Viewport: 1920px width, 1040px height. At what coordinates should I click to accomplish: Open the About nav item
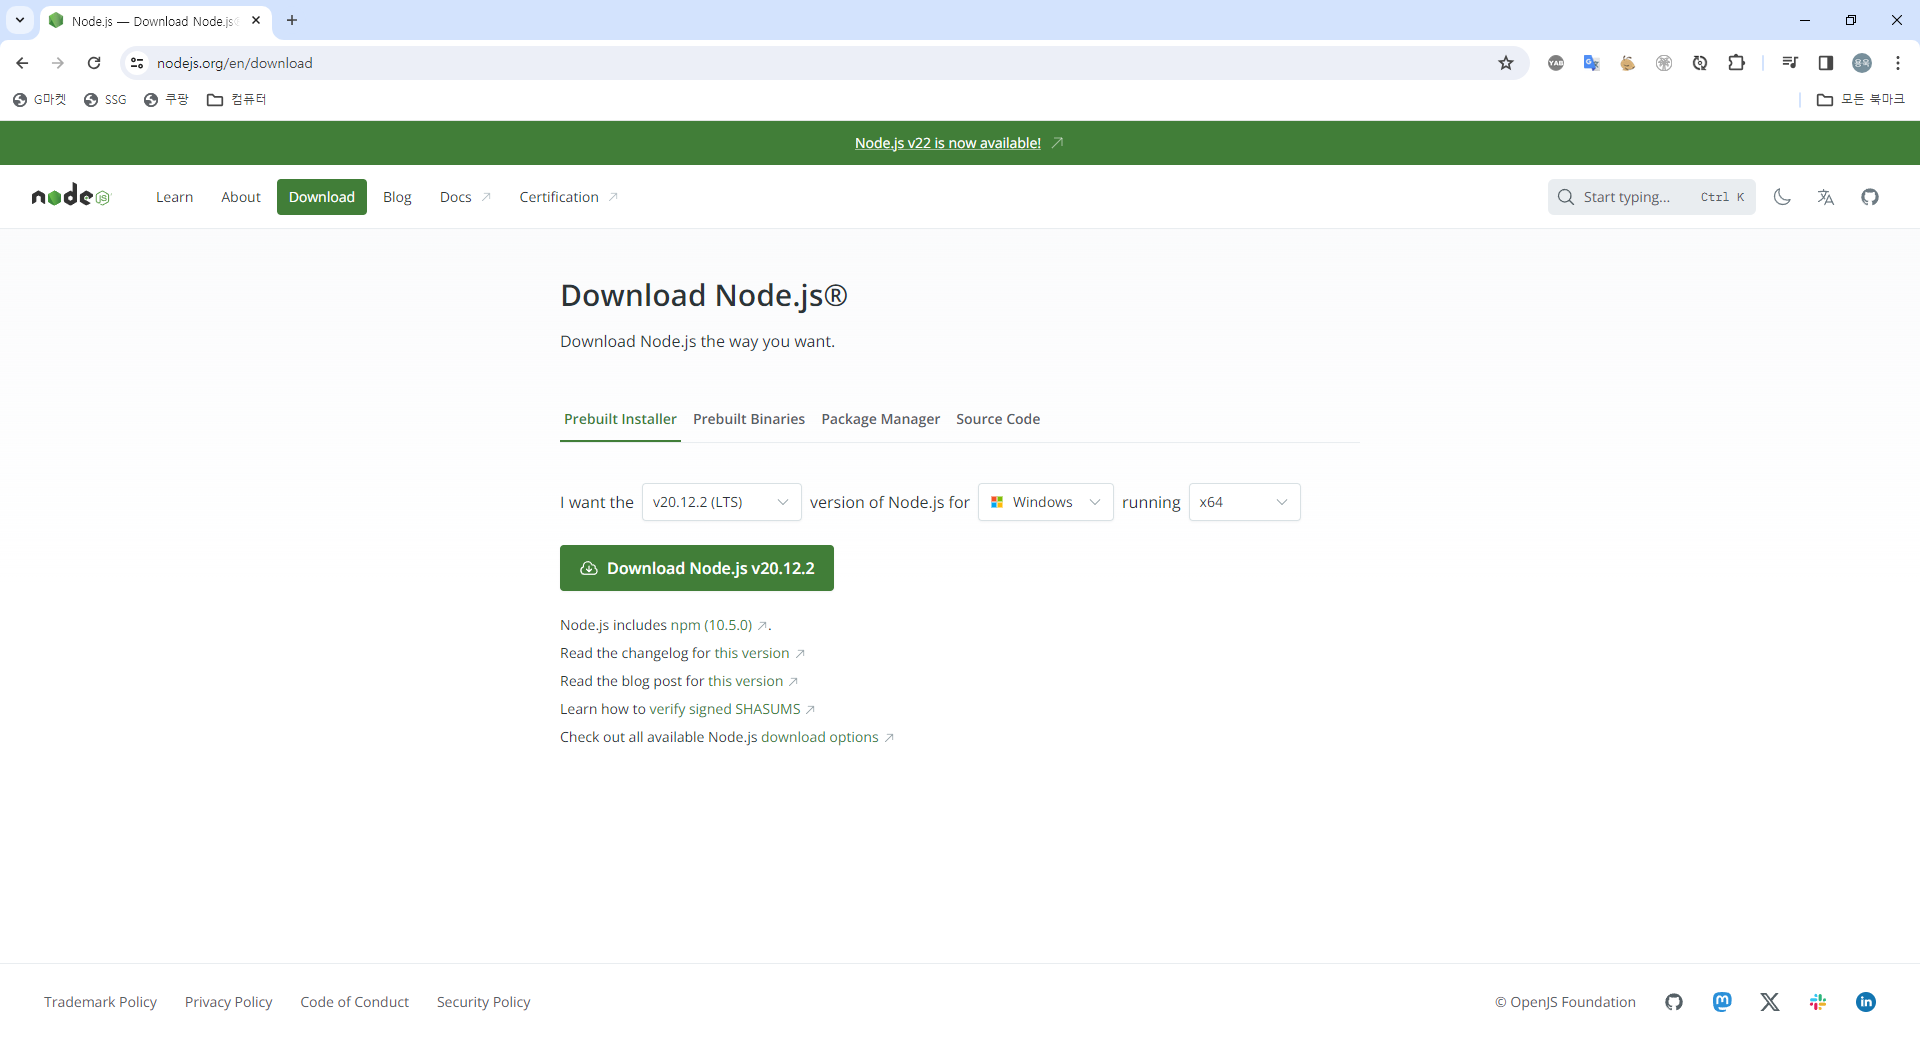pos(241,197)
